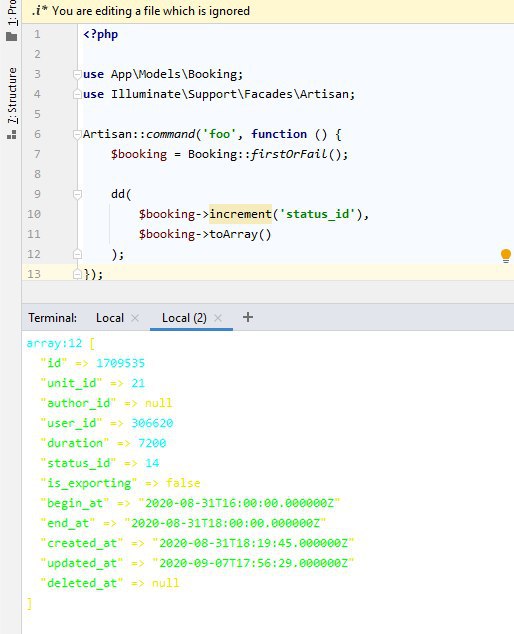Click the toArray() call on line 11
The height and width of the screenshot is (634, 514).
tap(240, 234)
